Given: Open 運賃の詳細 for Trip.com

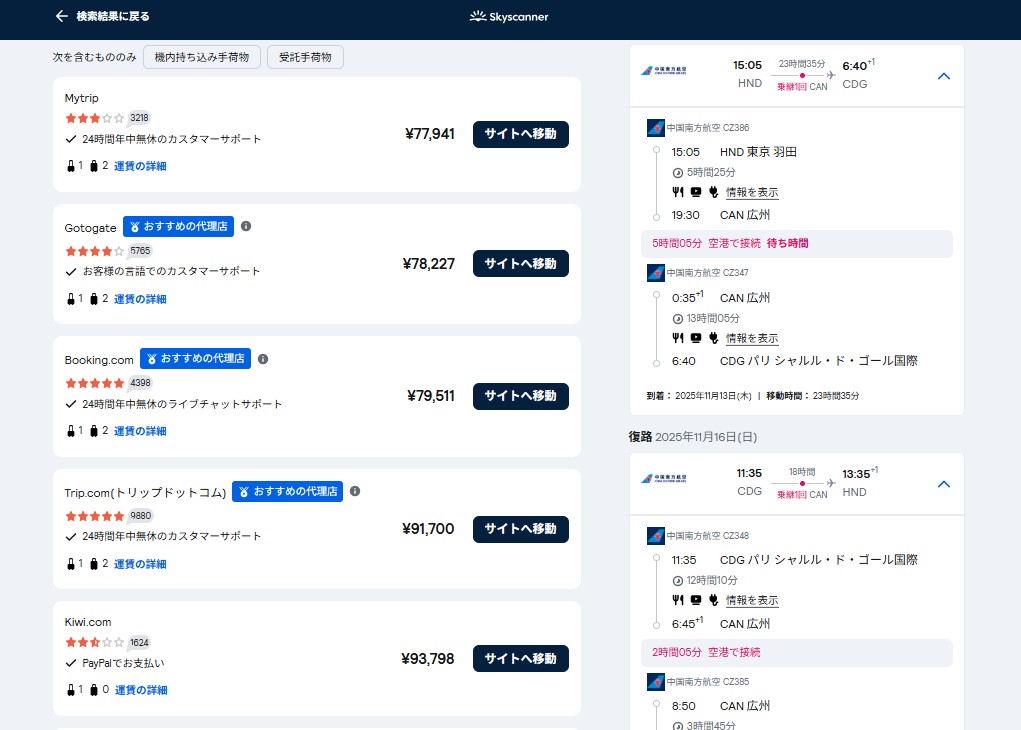Looking at the screenshot, I should (140, 564).
